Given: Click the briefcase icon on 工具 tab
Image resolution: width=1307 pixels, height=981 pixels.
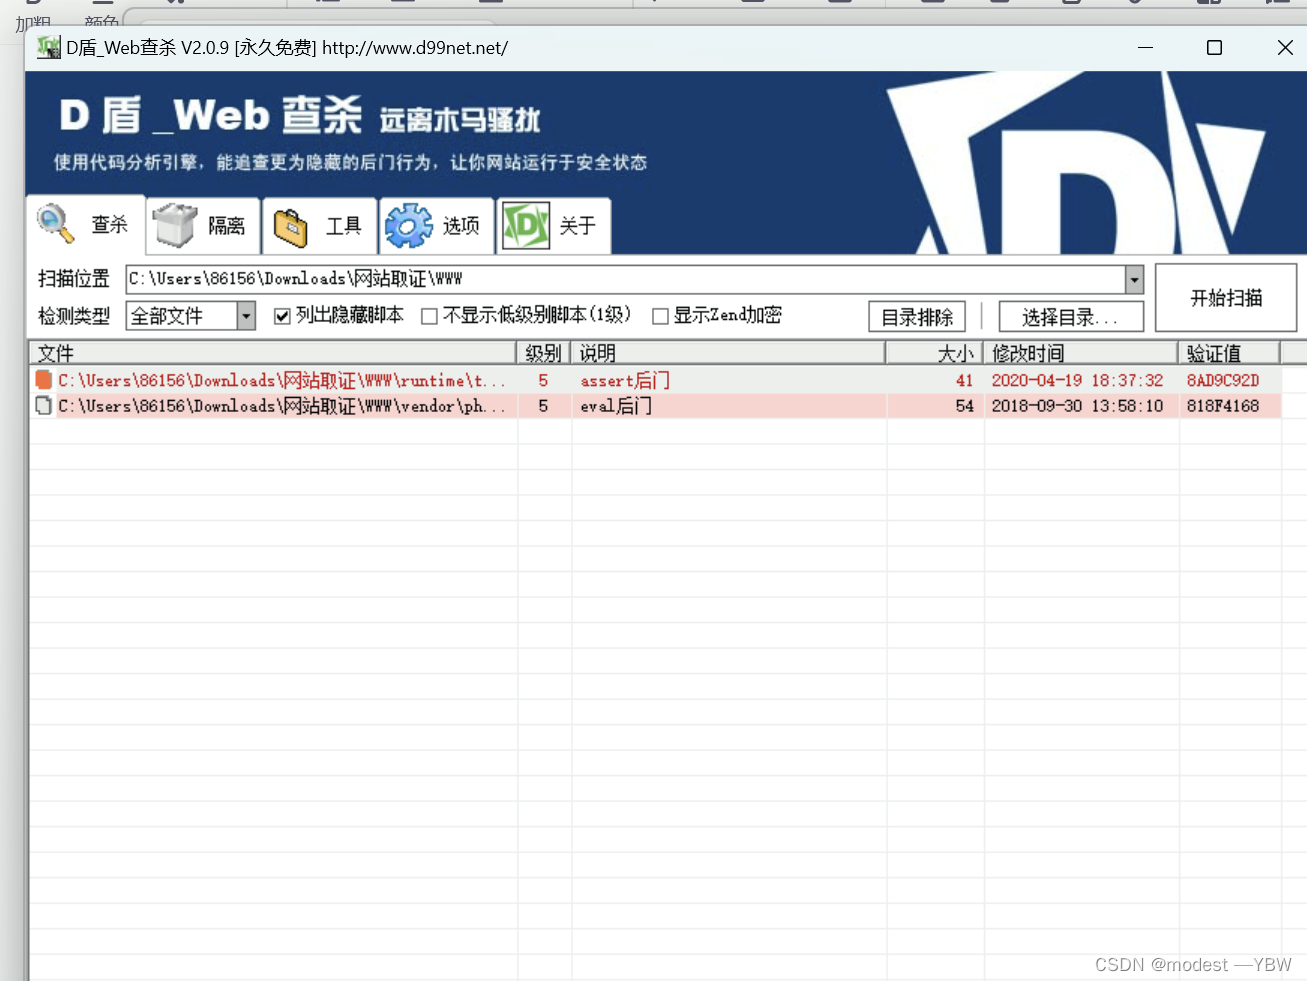Looking at the screenshot, I should 291,227.
